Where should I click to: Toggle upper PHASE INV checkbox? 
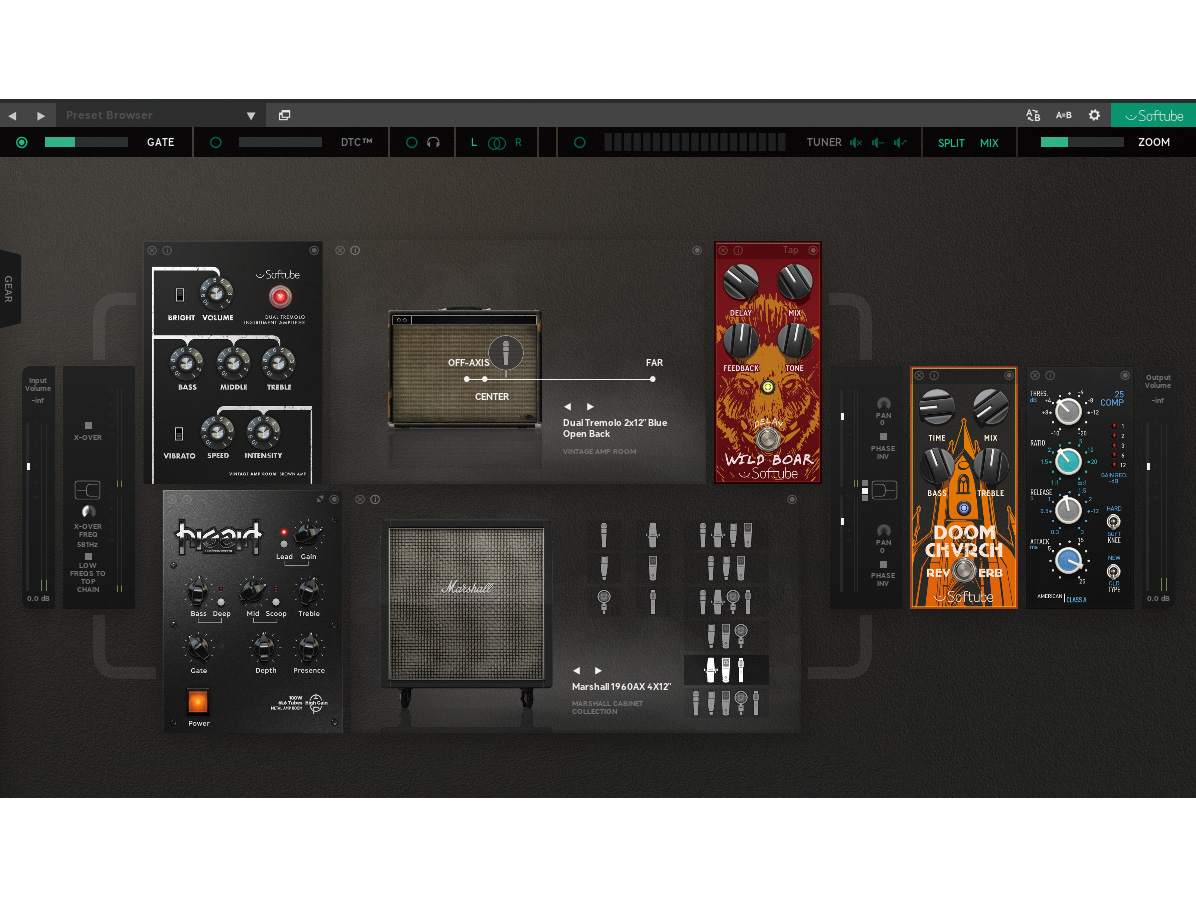(883, 437)
